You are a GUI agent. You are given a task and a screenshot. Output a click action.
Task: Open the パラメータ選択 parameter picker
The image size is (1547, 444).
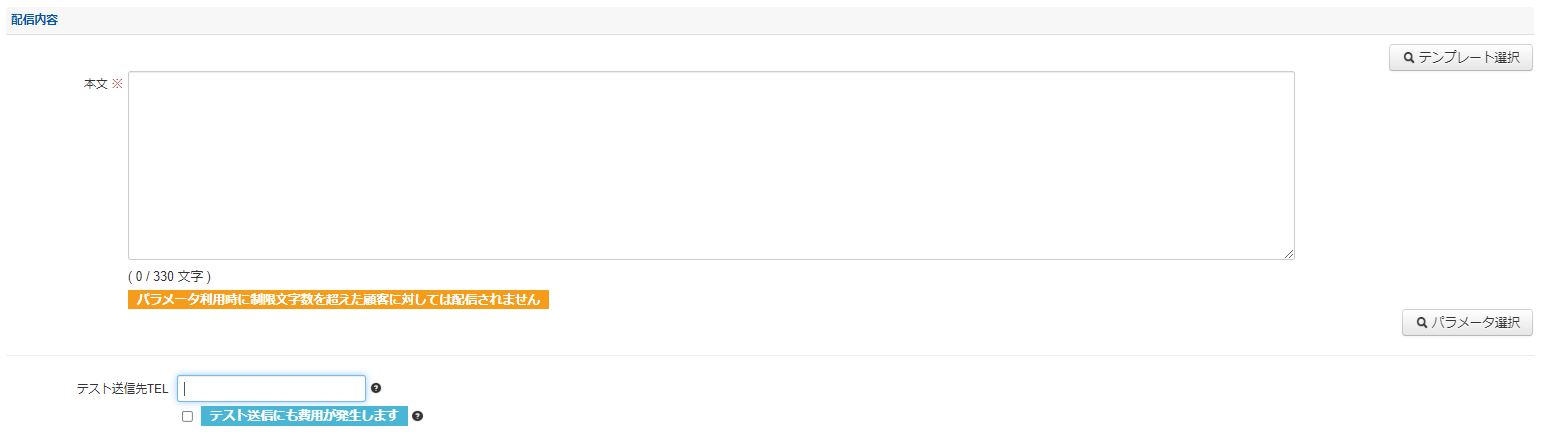(1467, 323)
